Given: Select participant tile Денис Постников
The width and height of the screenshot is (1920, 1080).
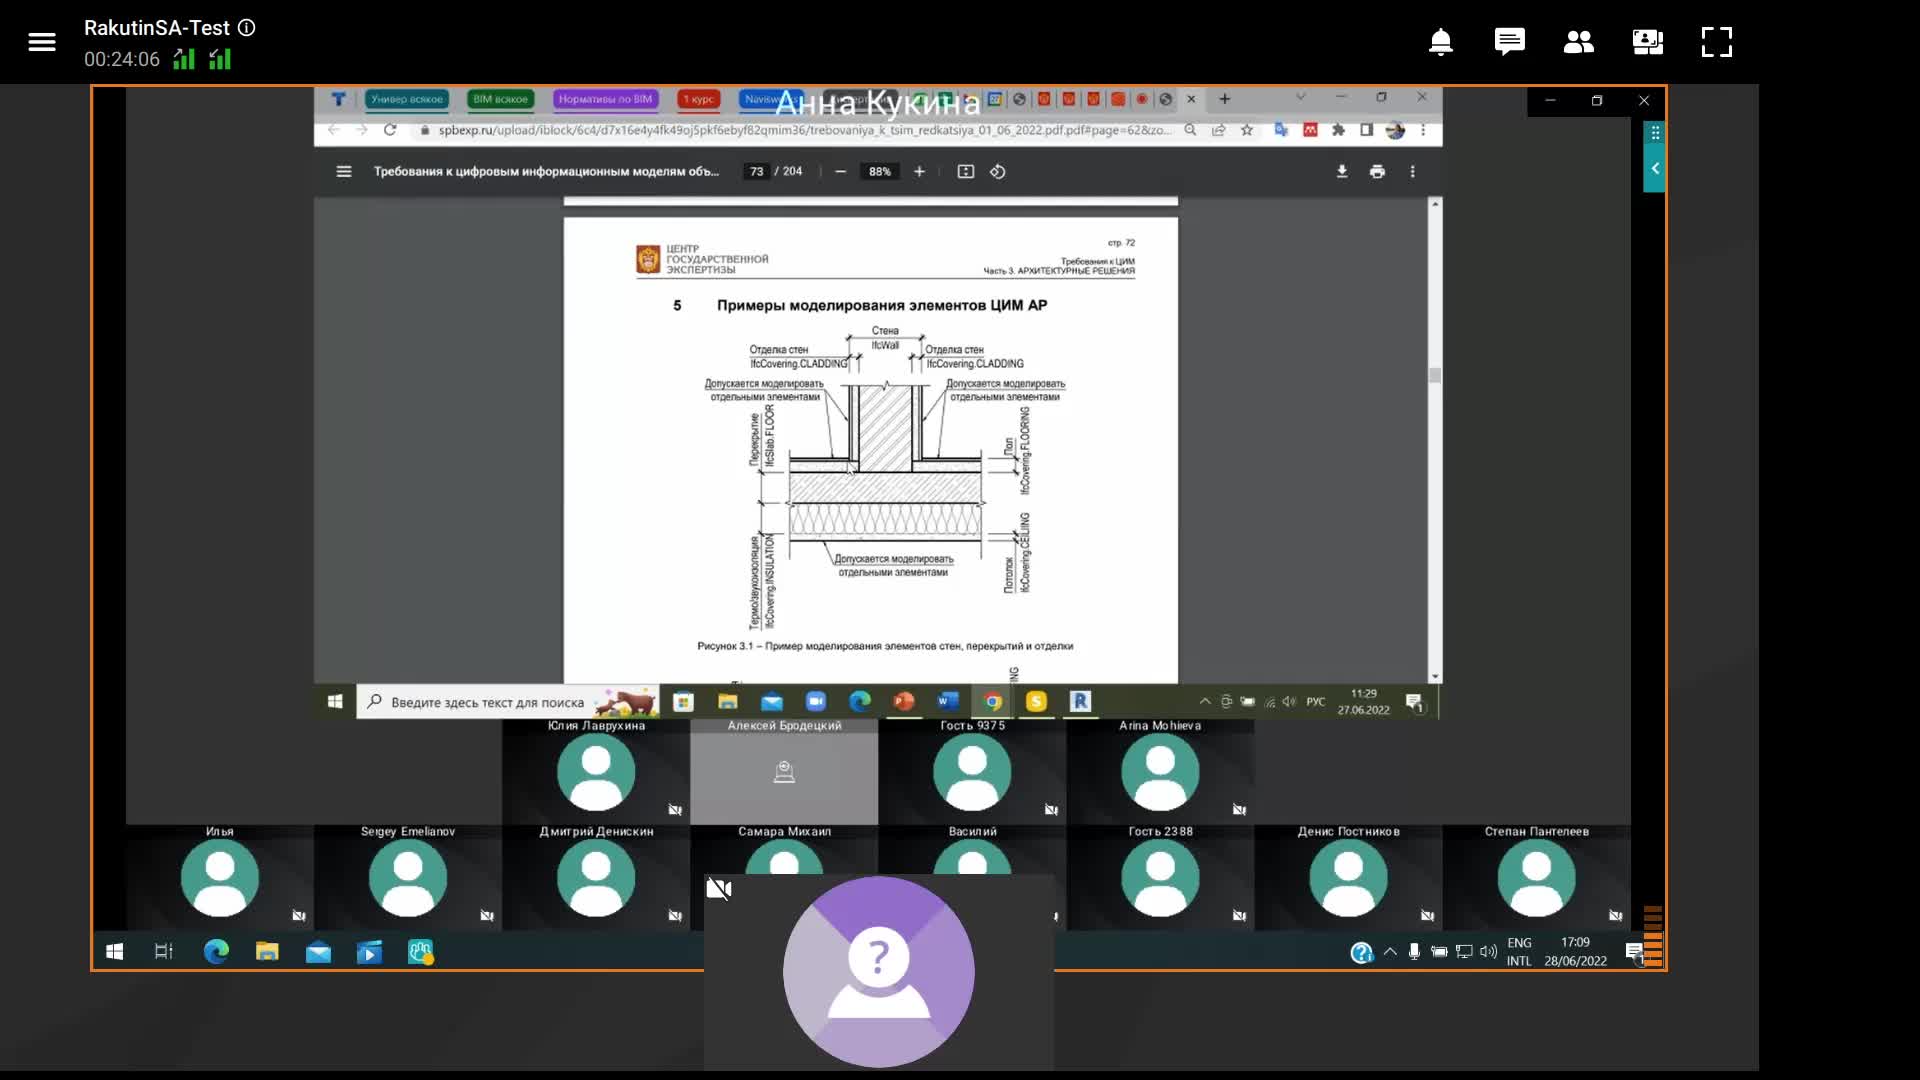Looking at the screenshot, I should [1348, 877].
